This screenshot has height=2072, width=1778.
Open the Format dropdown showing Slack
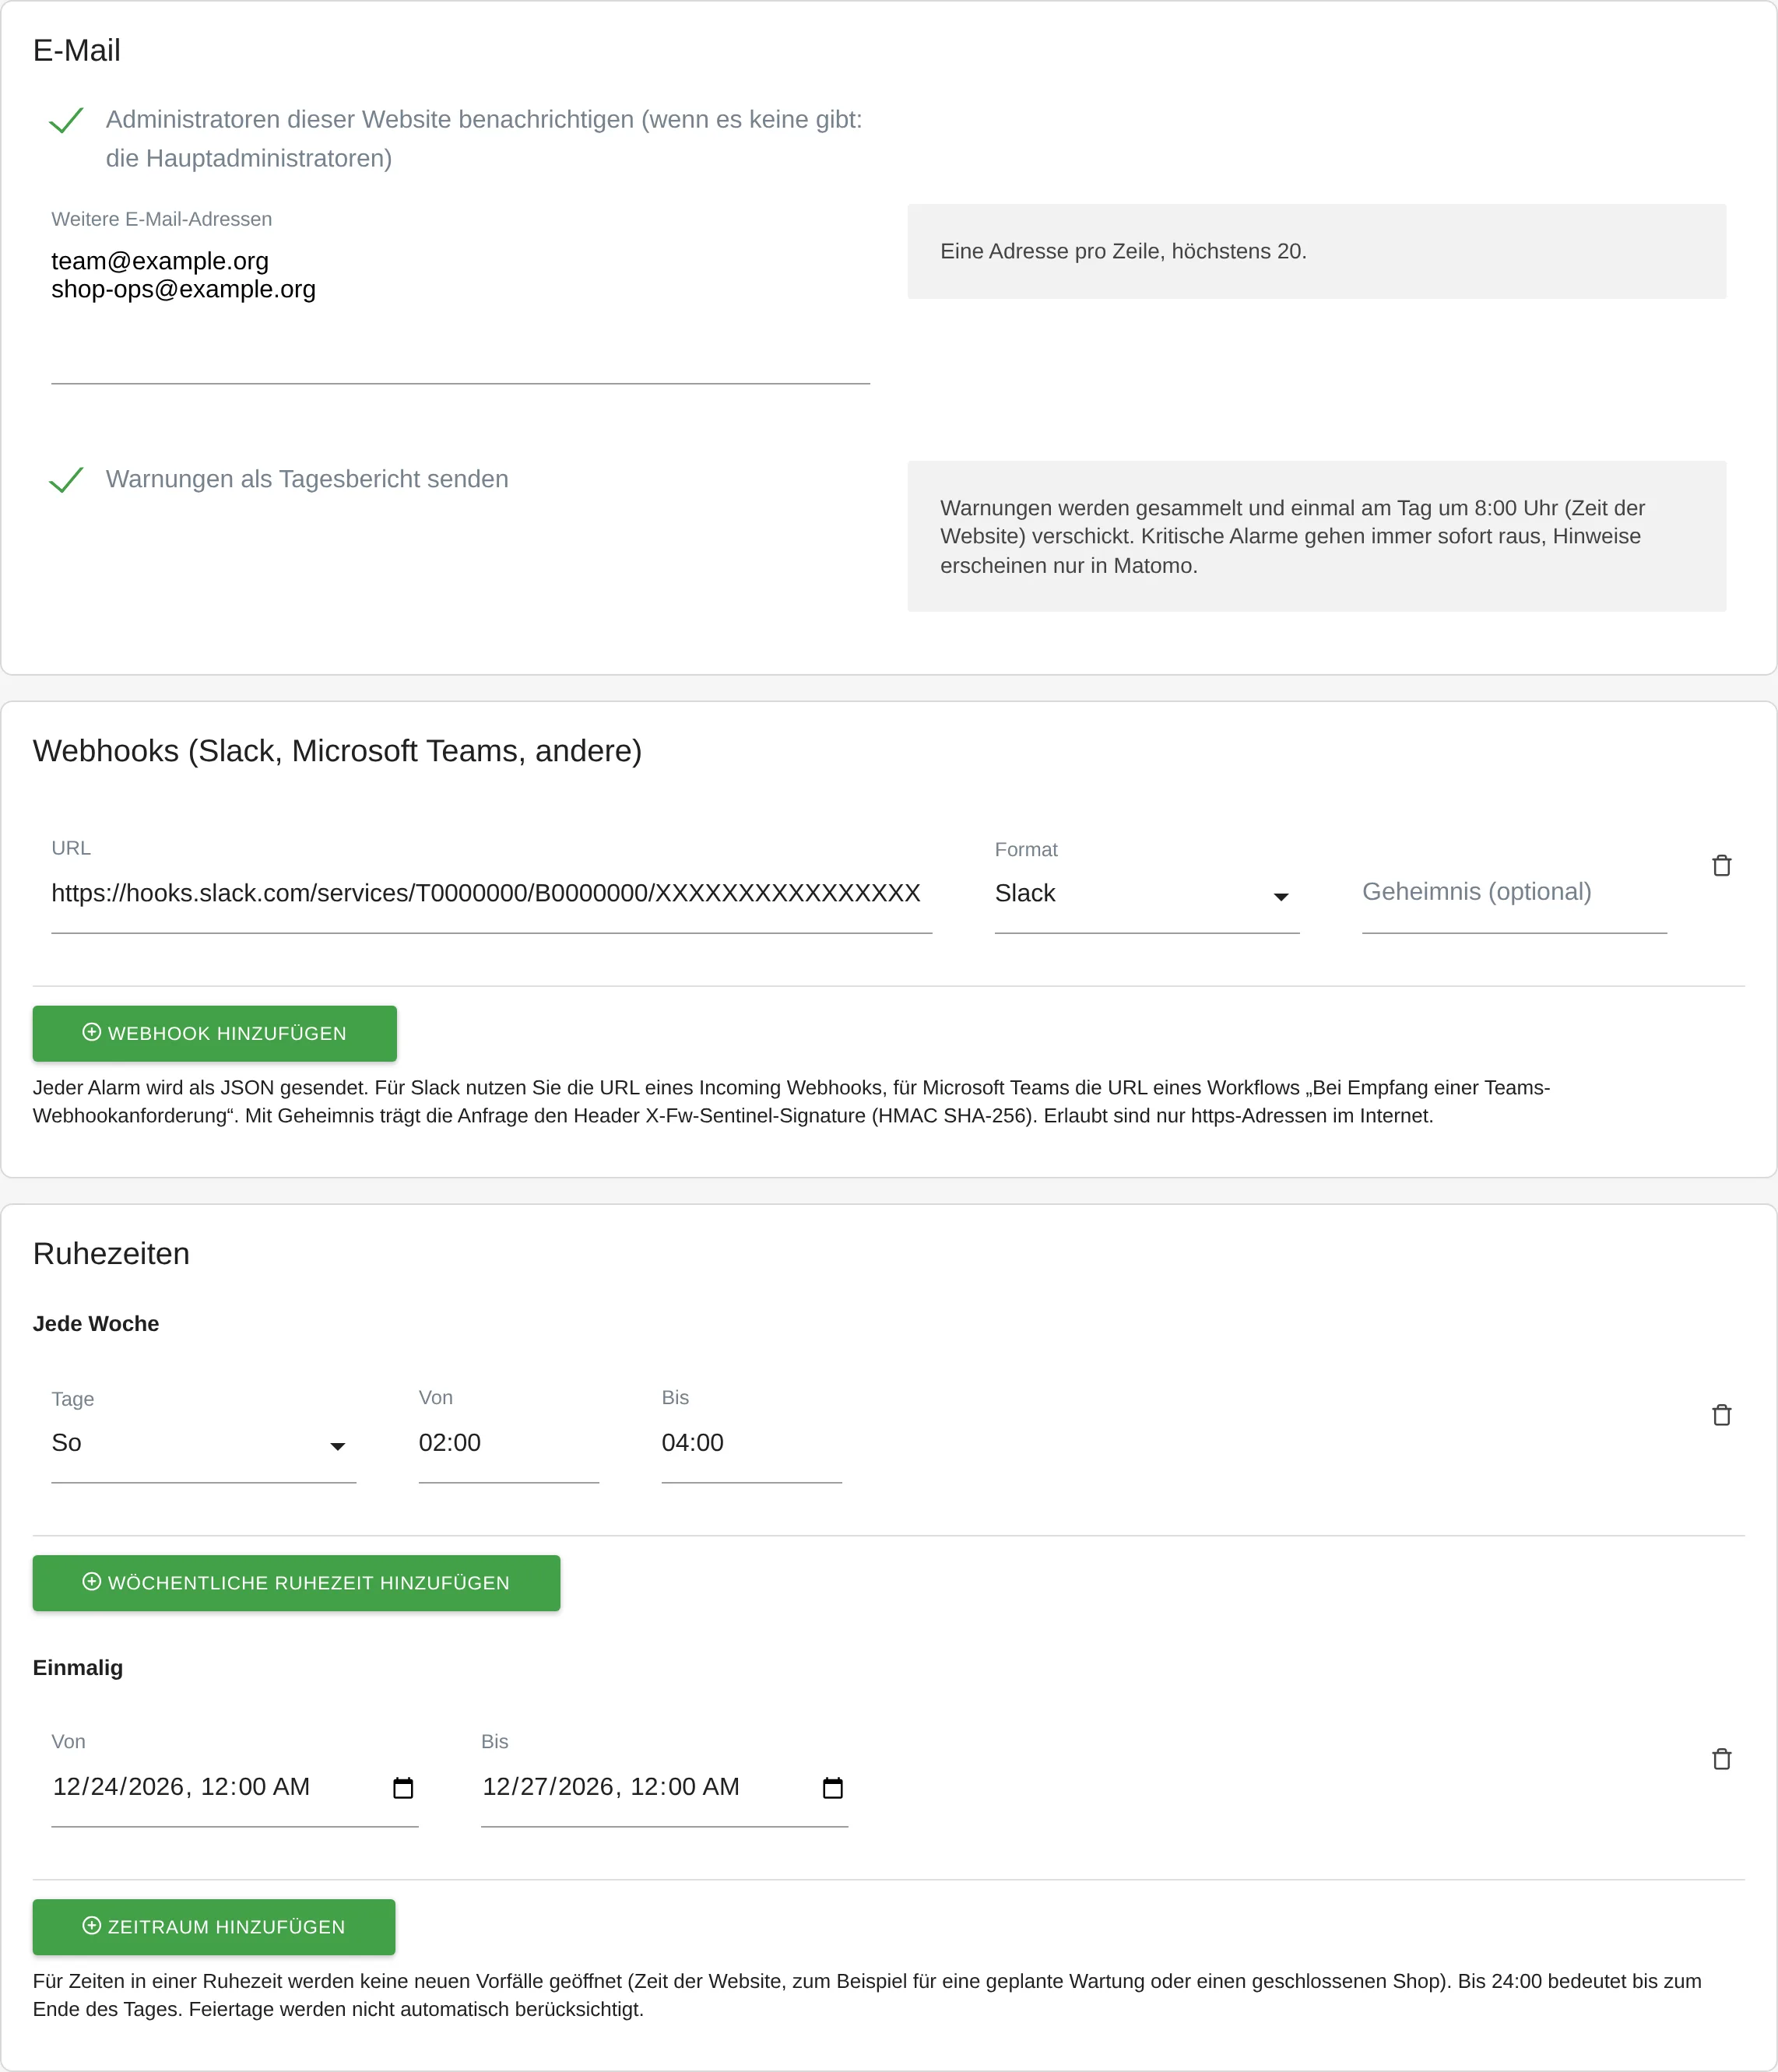[x=1146, y=893]
